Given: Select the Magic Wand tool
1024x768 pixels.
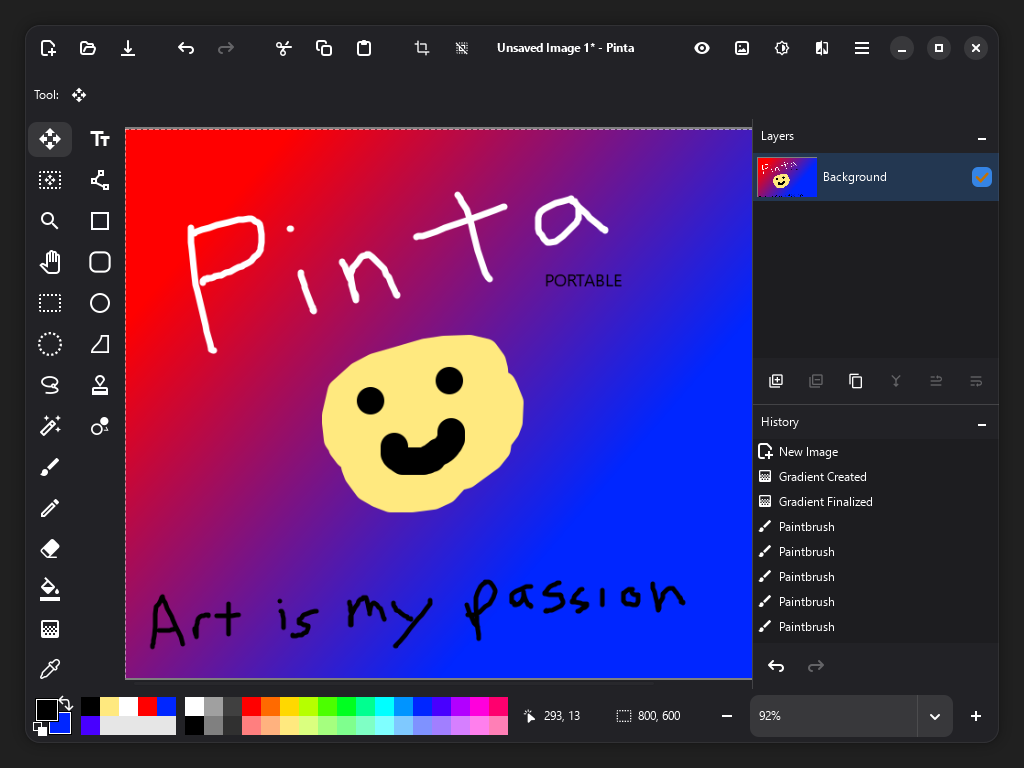Looking at the screenshot, I should (x=50, y=426).
